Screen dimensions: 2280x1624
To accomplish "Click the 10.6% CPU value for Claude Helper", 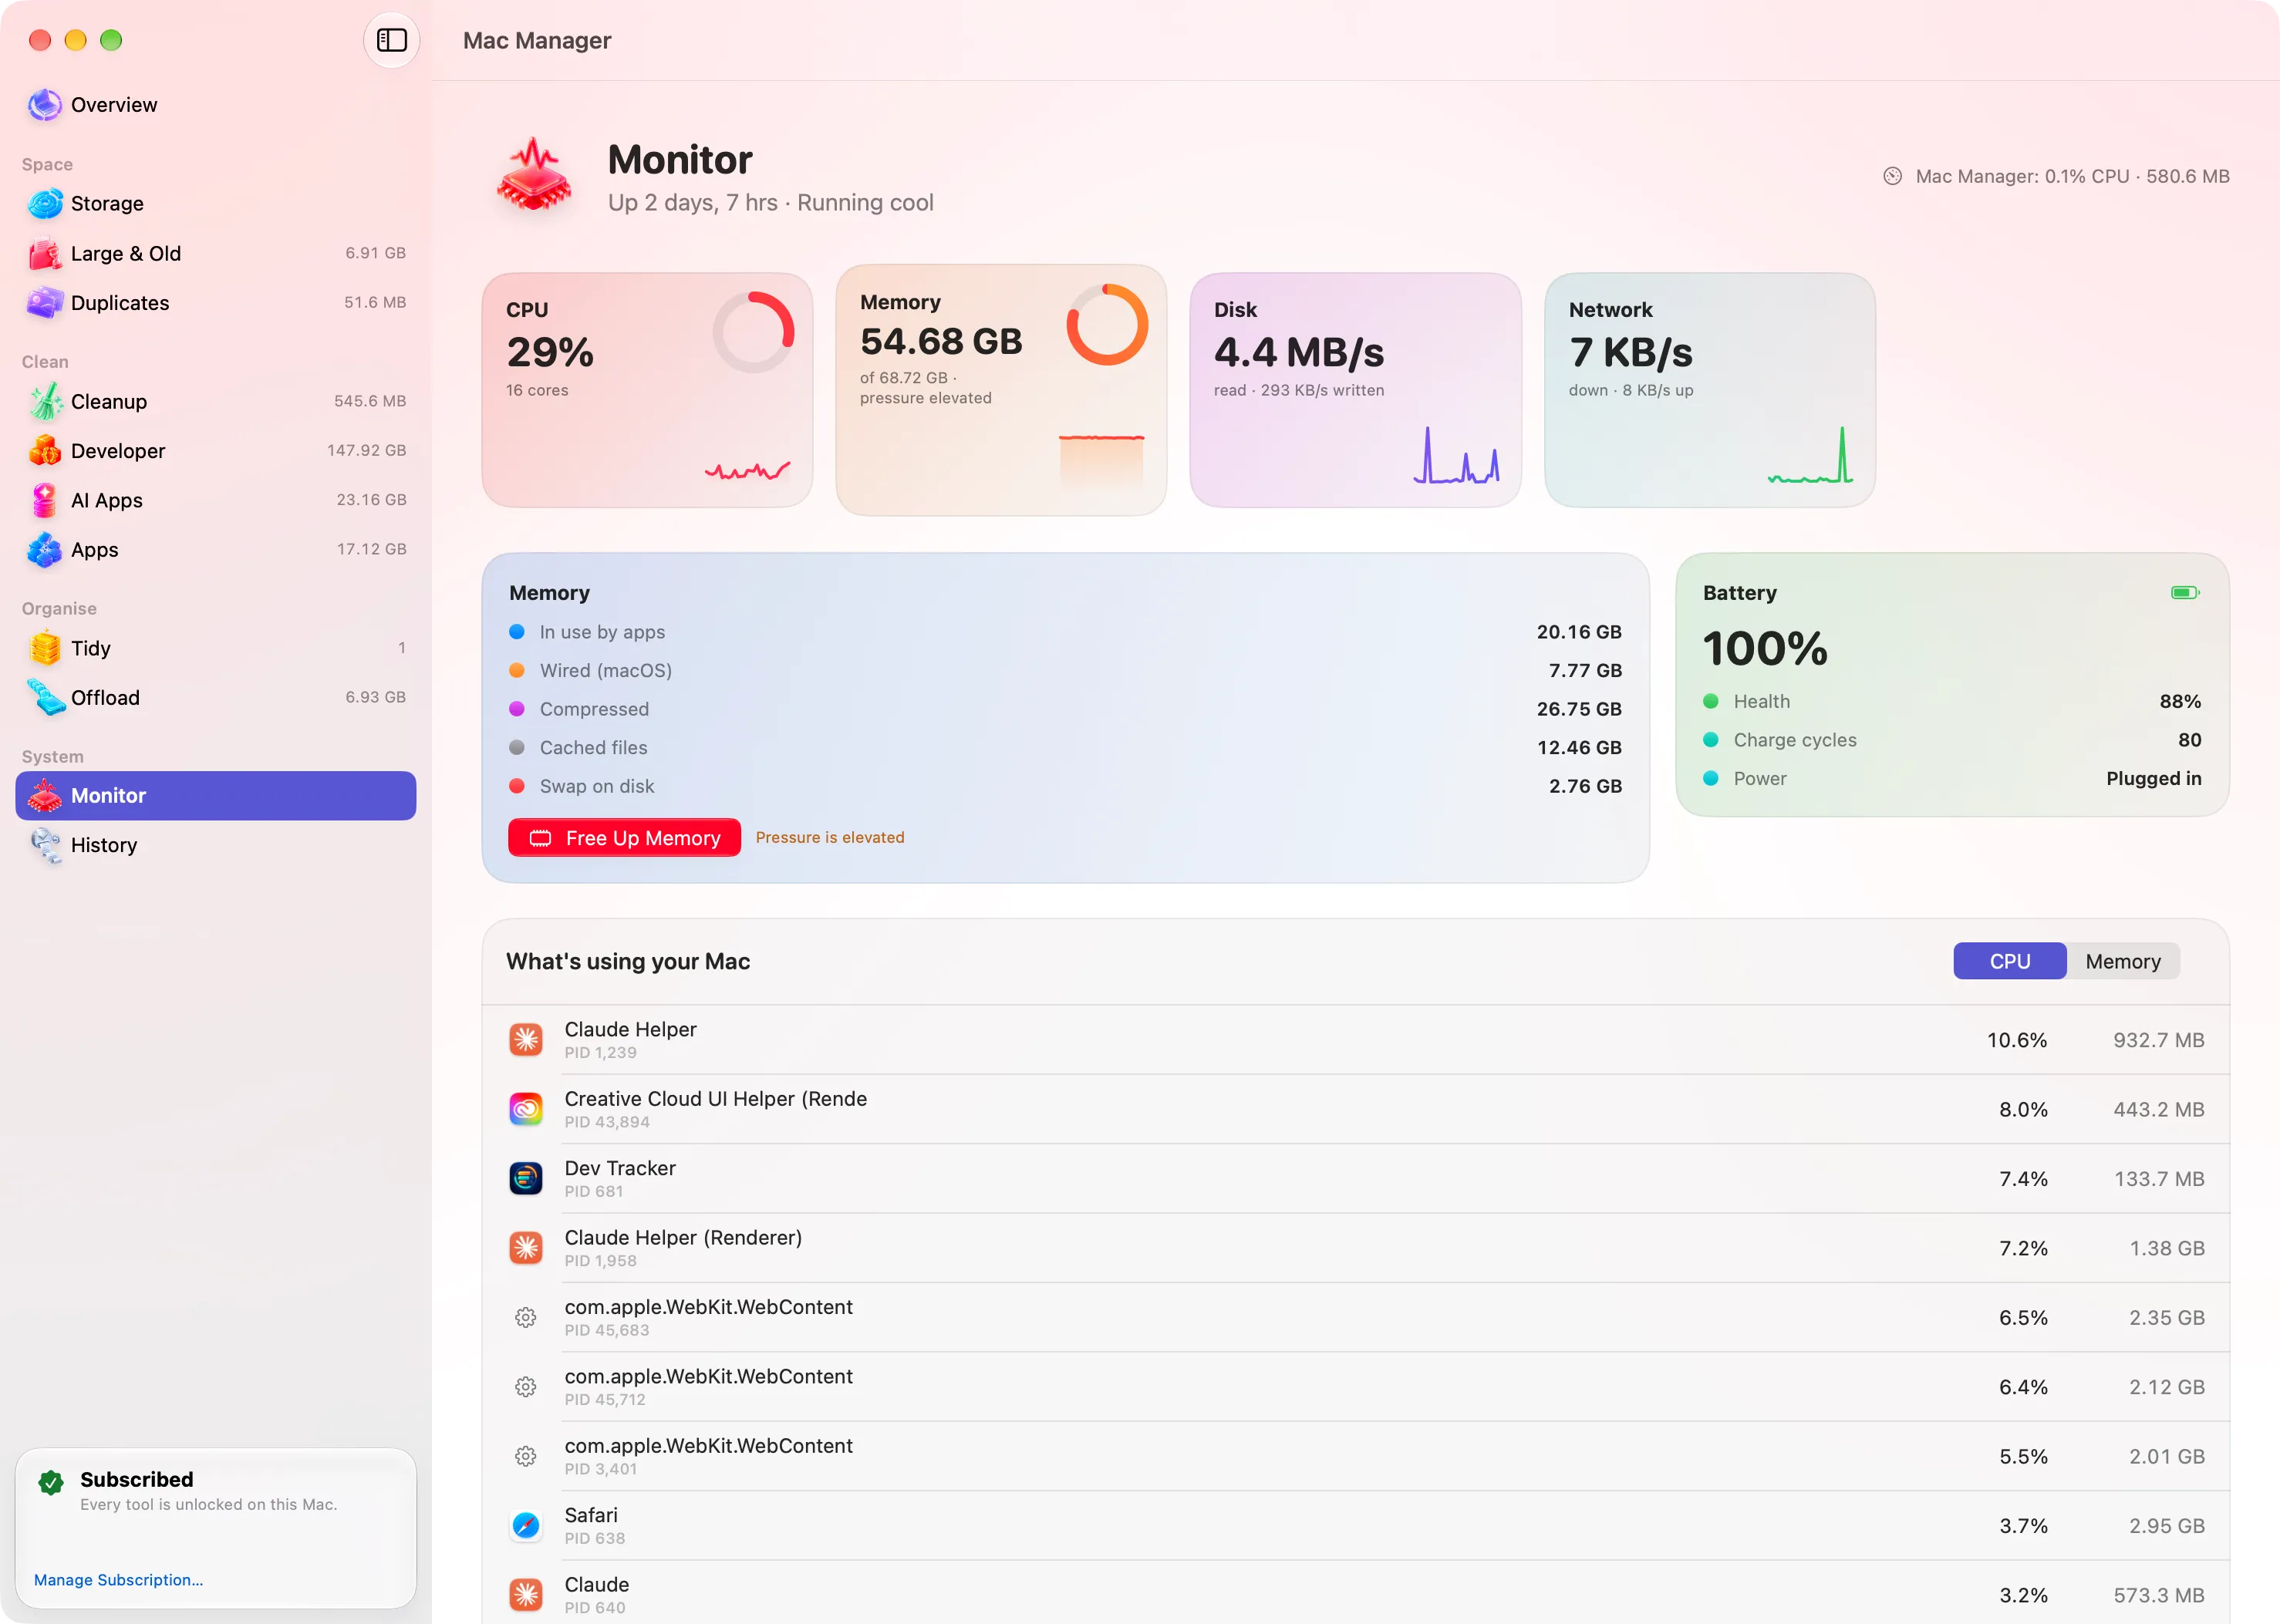I will [x=2016, y=1040].
